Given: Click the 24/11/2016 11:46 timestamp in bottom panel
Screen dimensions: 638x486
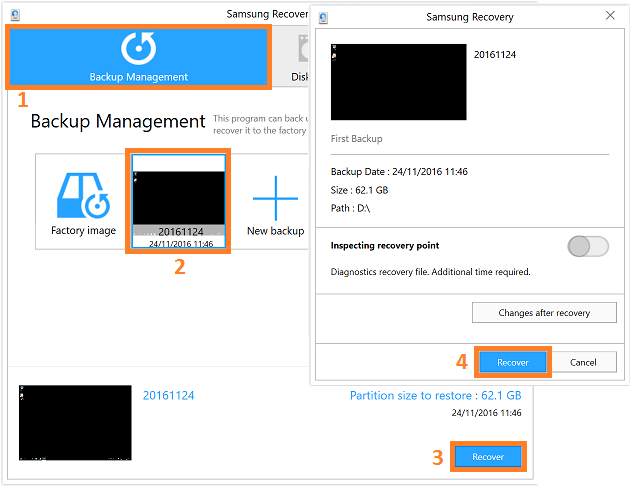Looking at the screenshot, I should (x=486, y=413).
